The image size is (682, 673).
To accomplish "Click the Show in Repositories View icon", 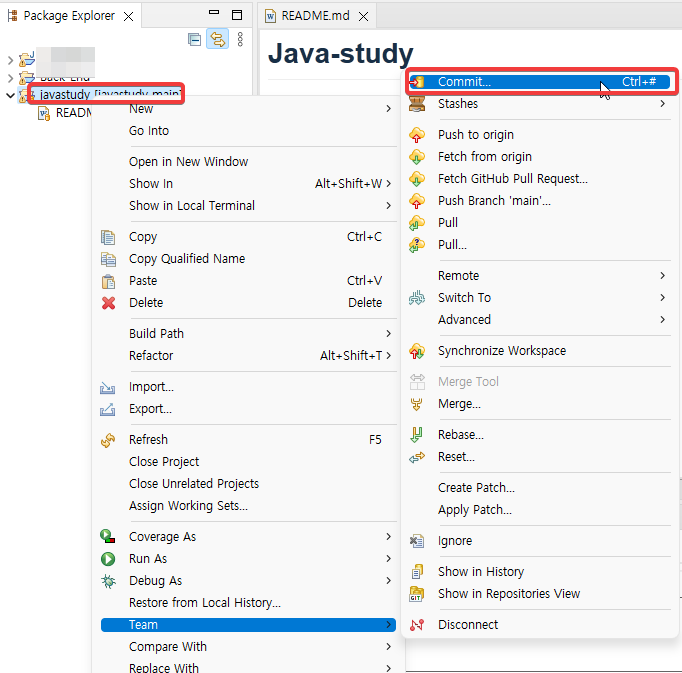I will (x=417, y=594).
